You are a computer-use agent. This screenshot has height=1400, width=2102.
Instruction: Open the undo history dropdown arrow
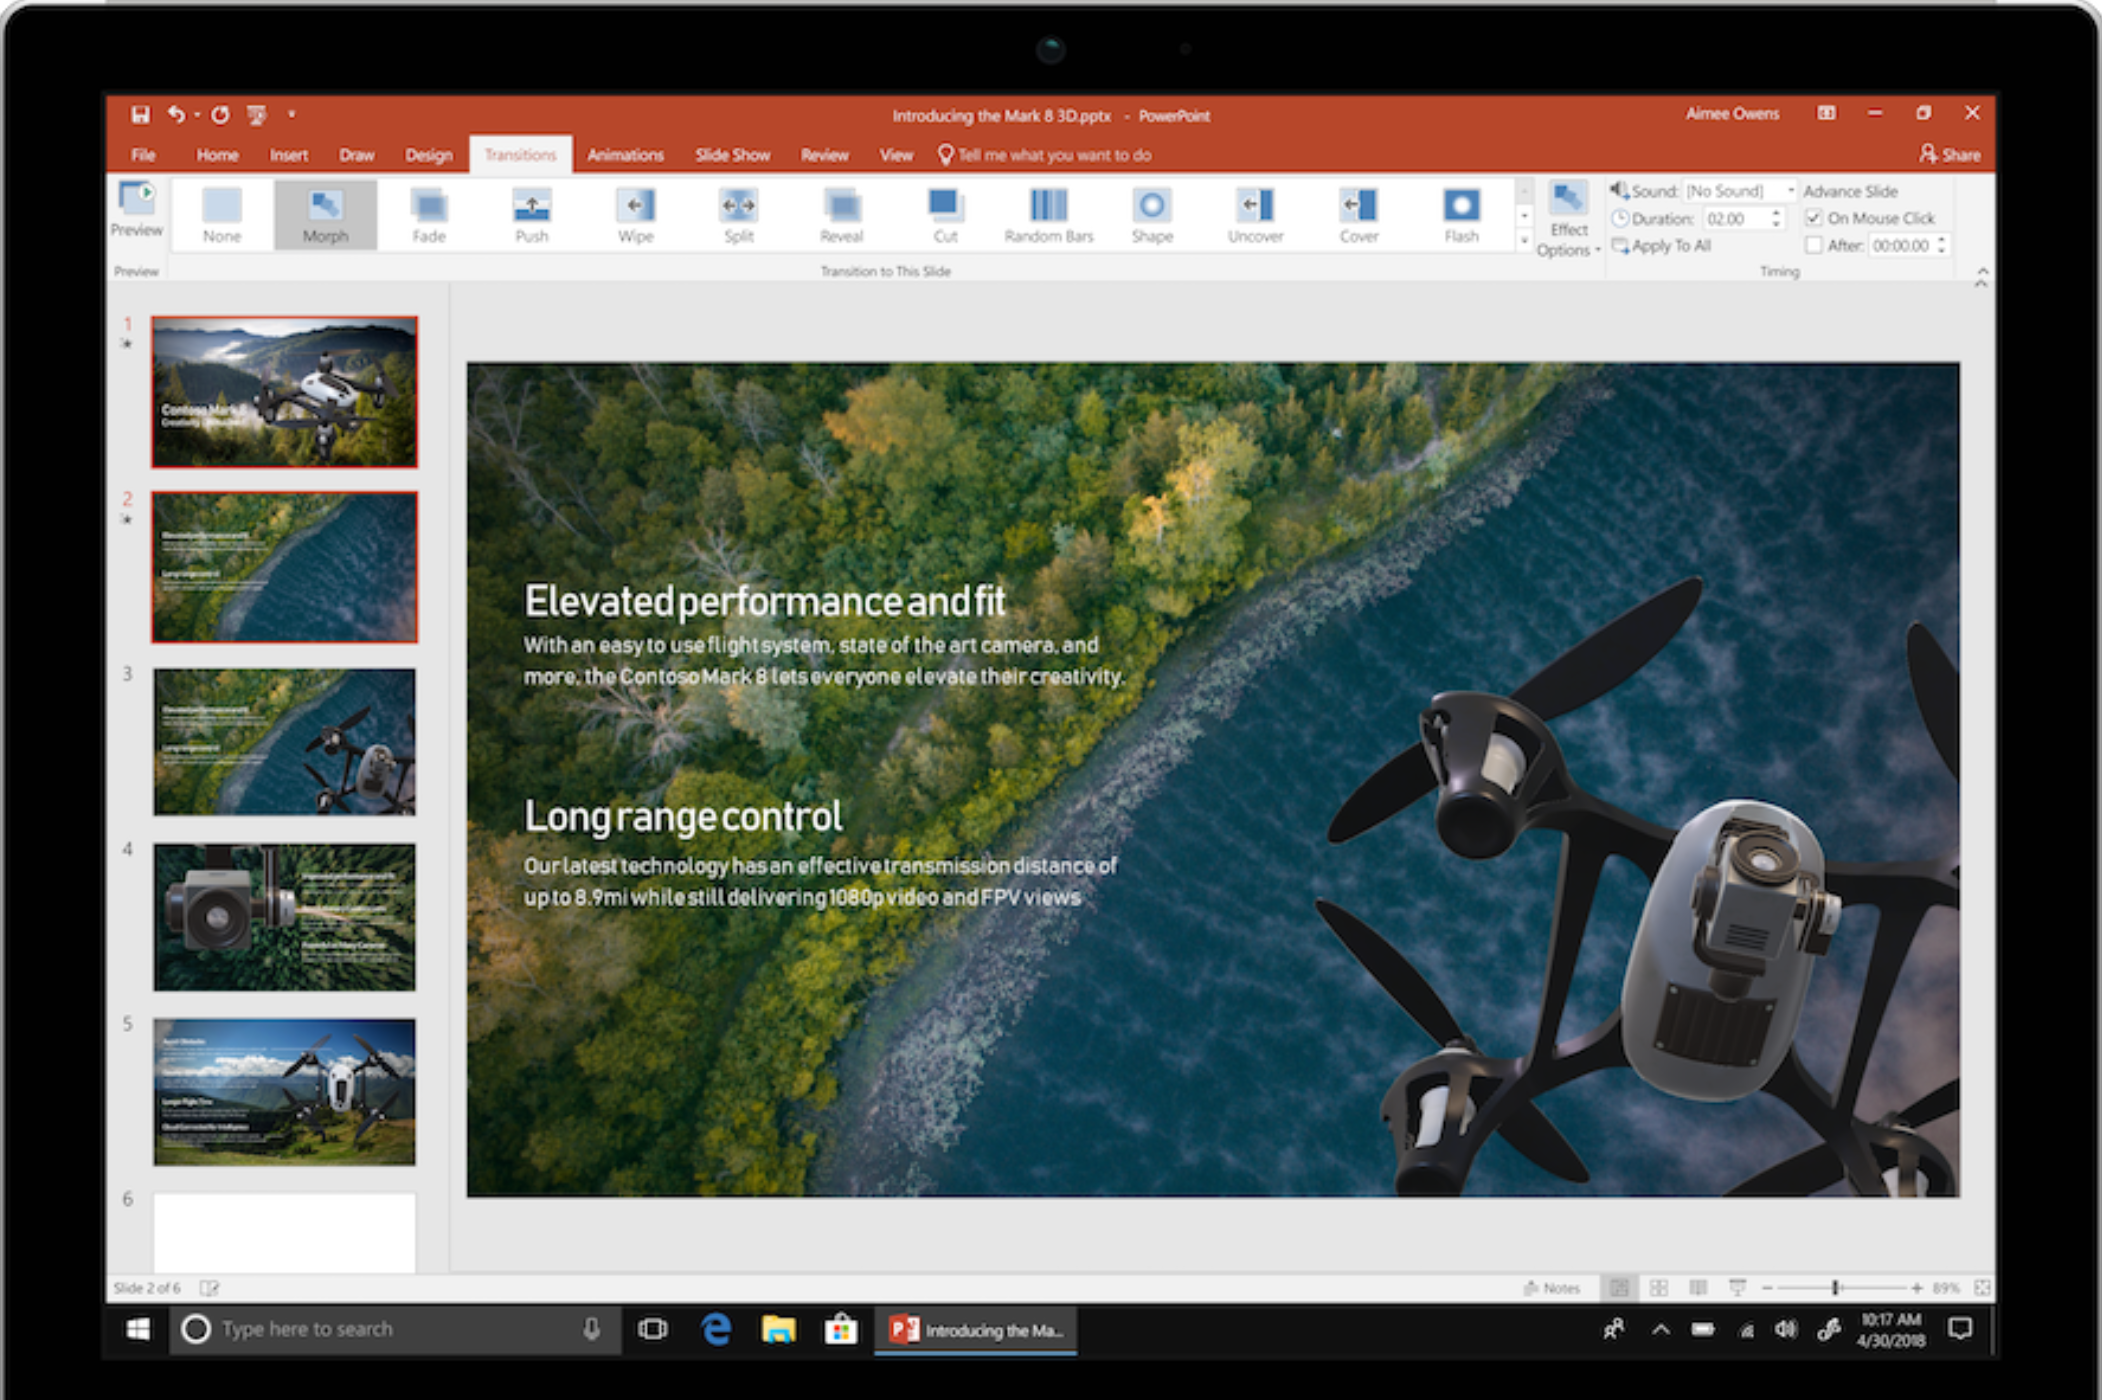pos(197,114)
